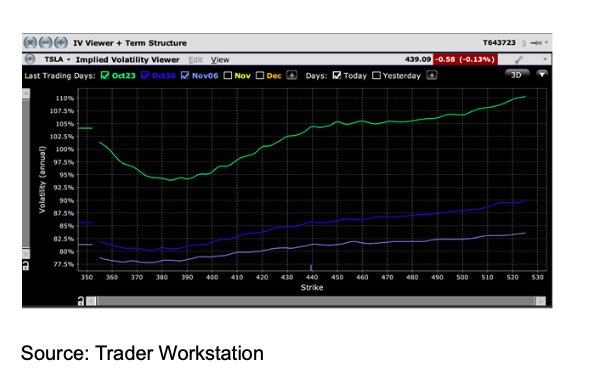The width and height of the screenshot is (595, 392).
Task: Open the View menu
Action: (x=220, y=60)
